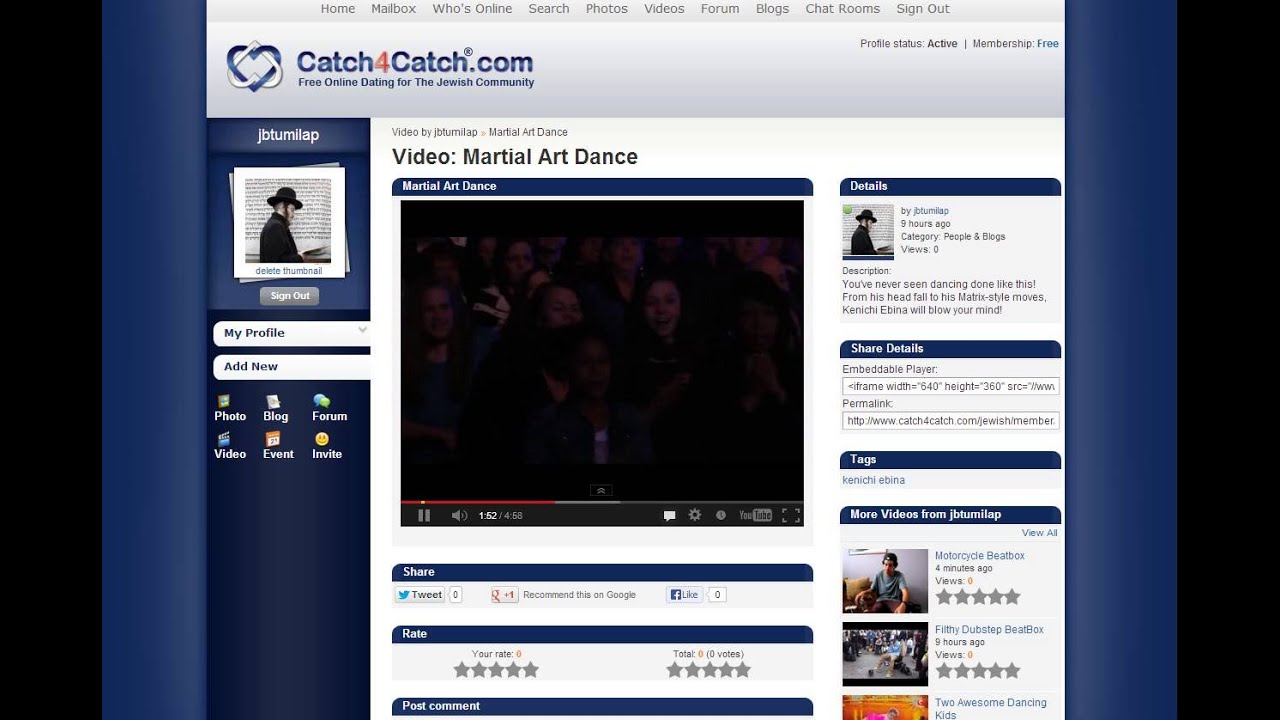Open jbtumilap link in breadcrumb
1280x720 pixels.
456,132
